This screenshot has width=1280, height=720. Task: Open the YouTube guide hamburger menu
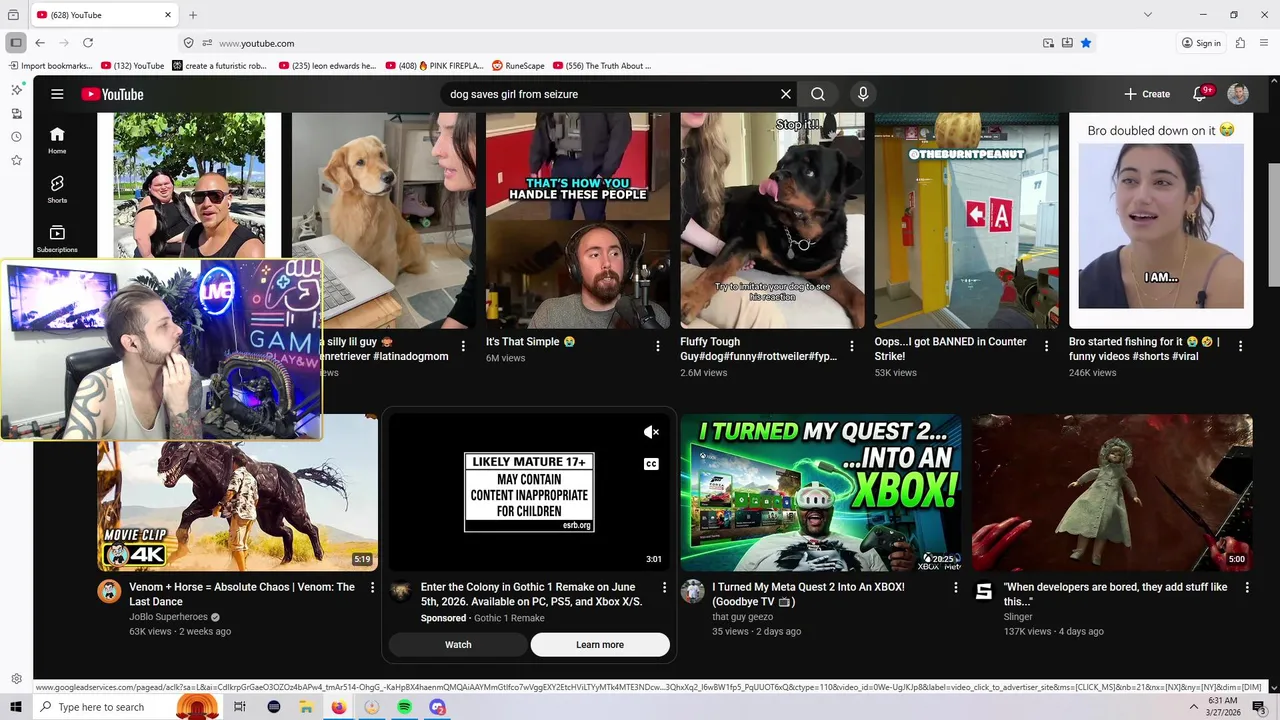tap(57, 94)
